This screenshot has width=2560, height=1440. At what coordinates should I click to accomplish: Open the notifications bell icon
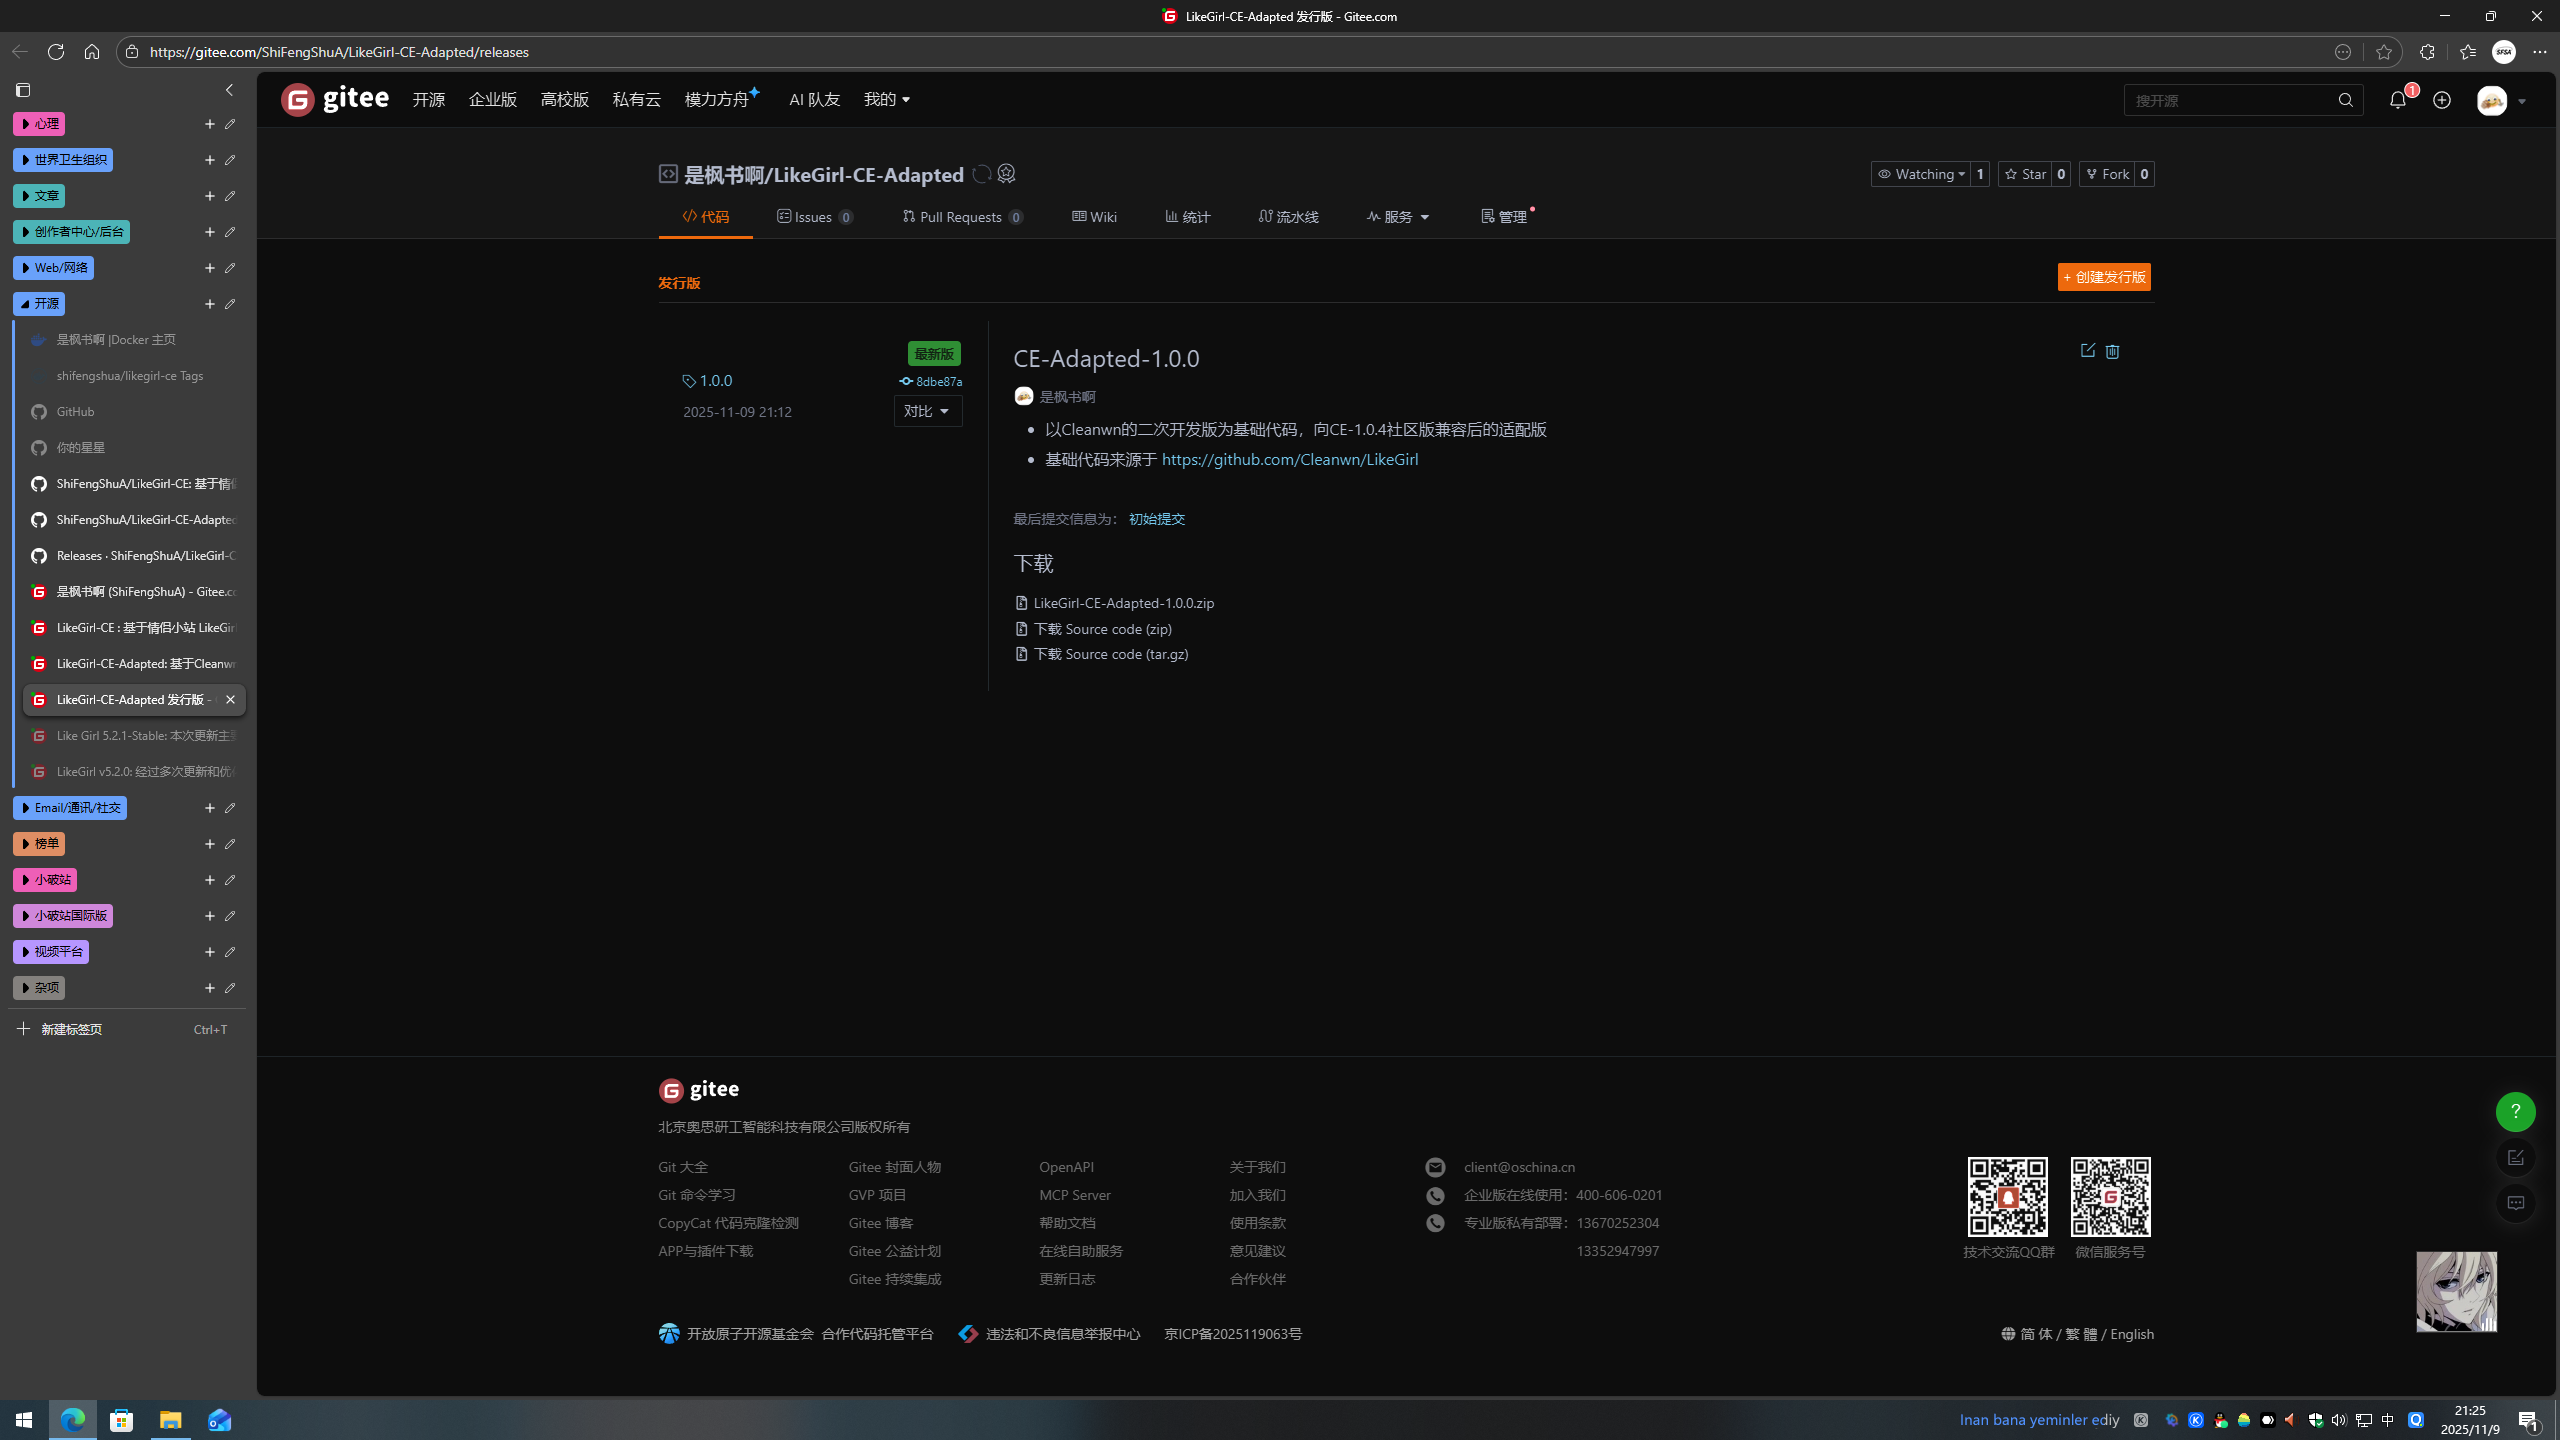(x=2397, y=100)
